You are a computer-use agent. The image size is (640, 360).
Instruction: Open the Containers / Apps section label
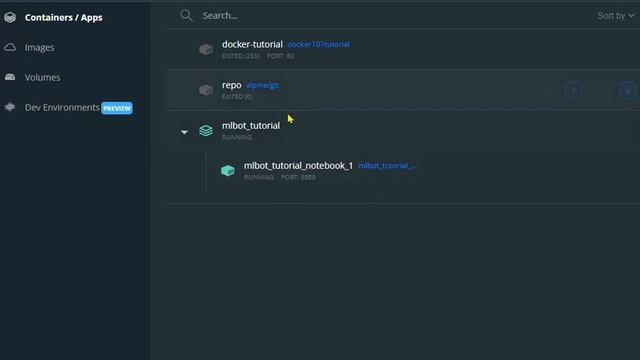64,18
